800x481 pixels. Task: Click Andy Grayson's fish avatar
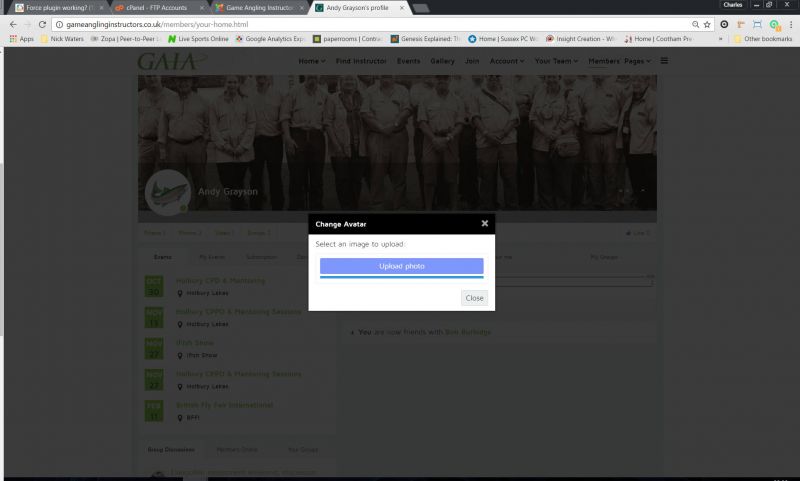pos(168,192)
